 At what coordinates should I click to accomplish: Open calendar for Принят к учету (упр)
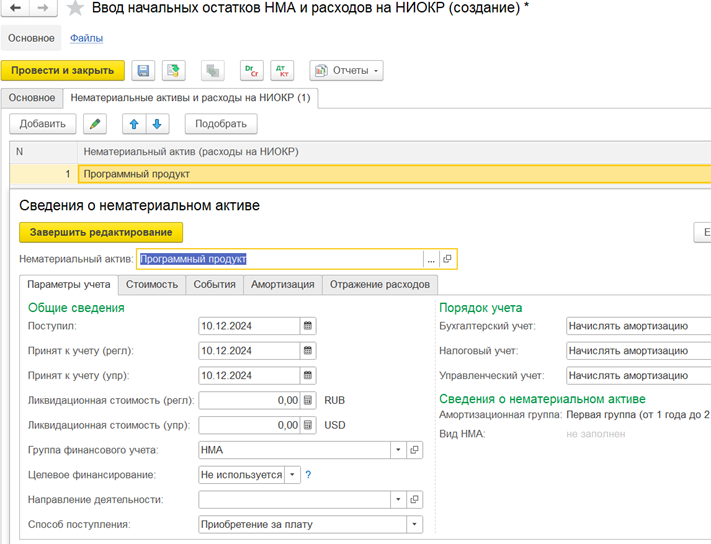click(308, 376)
